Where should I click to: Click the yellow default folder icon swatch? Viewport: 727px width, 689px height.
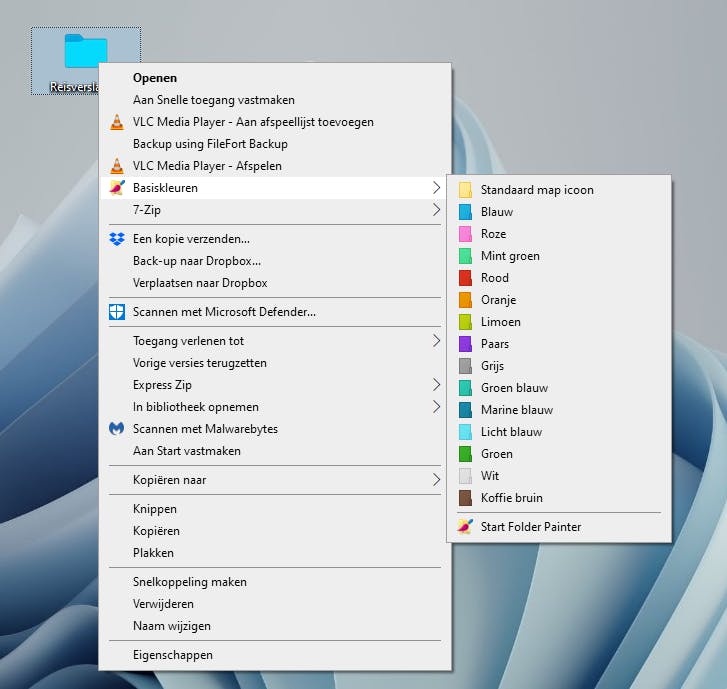[x=465, y=190]
